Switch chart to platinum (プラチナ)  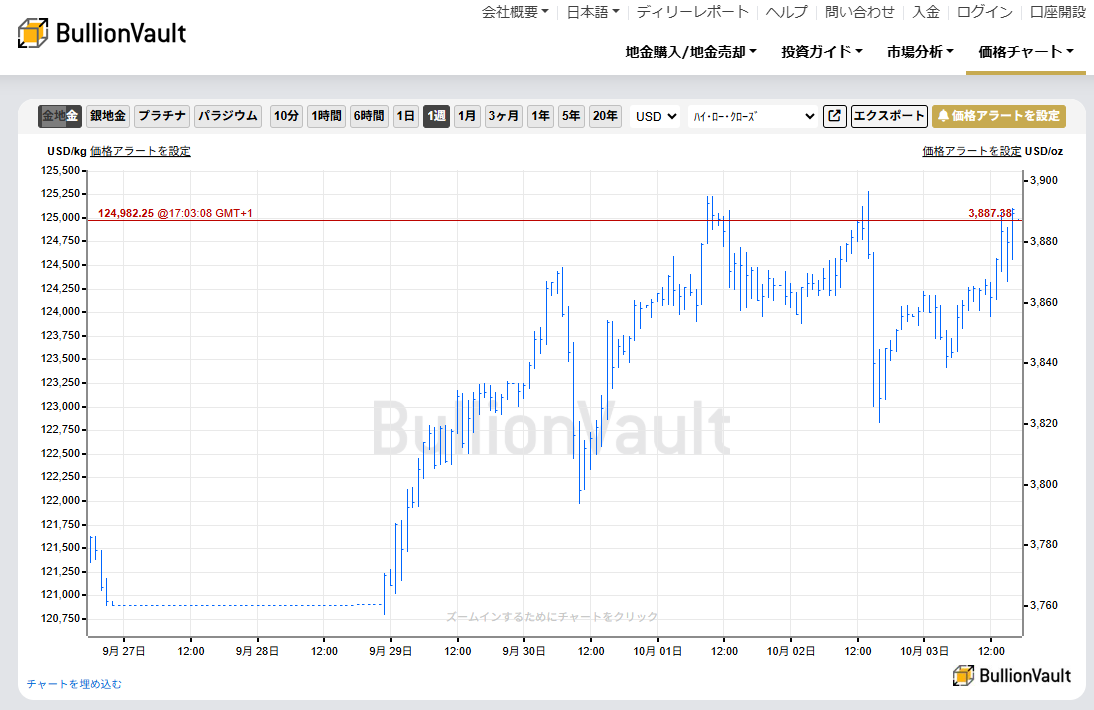tap(162, 116)
